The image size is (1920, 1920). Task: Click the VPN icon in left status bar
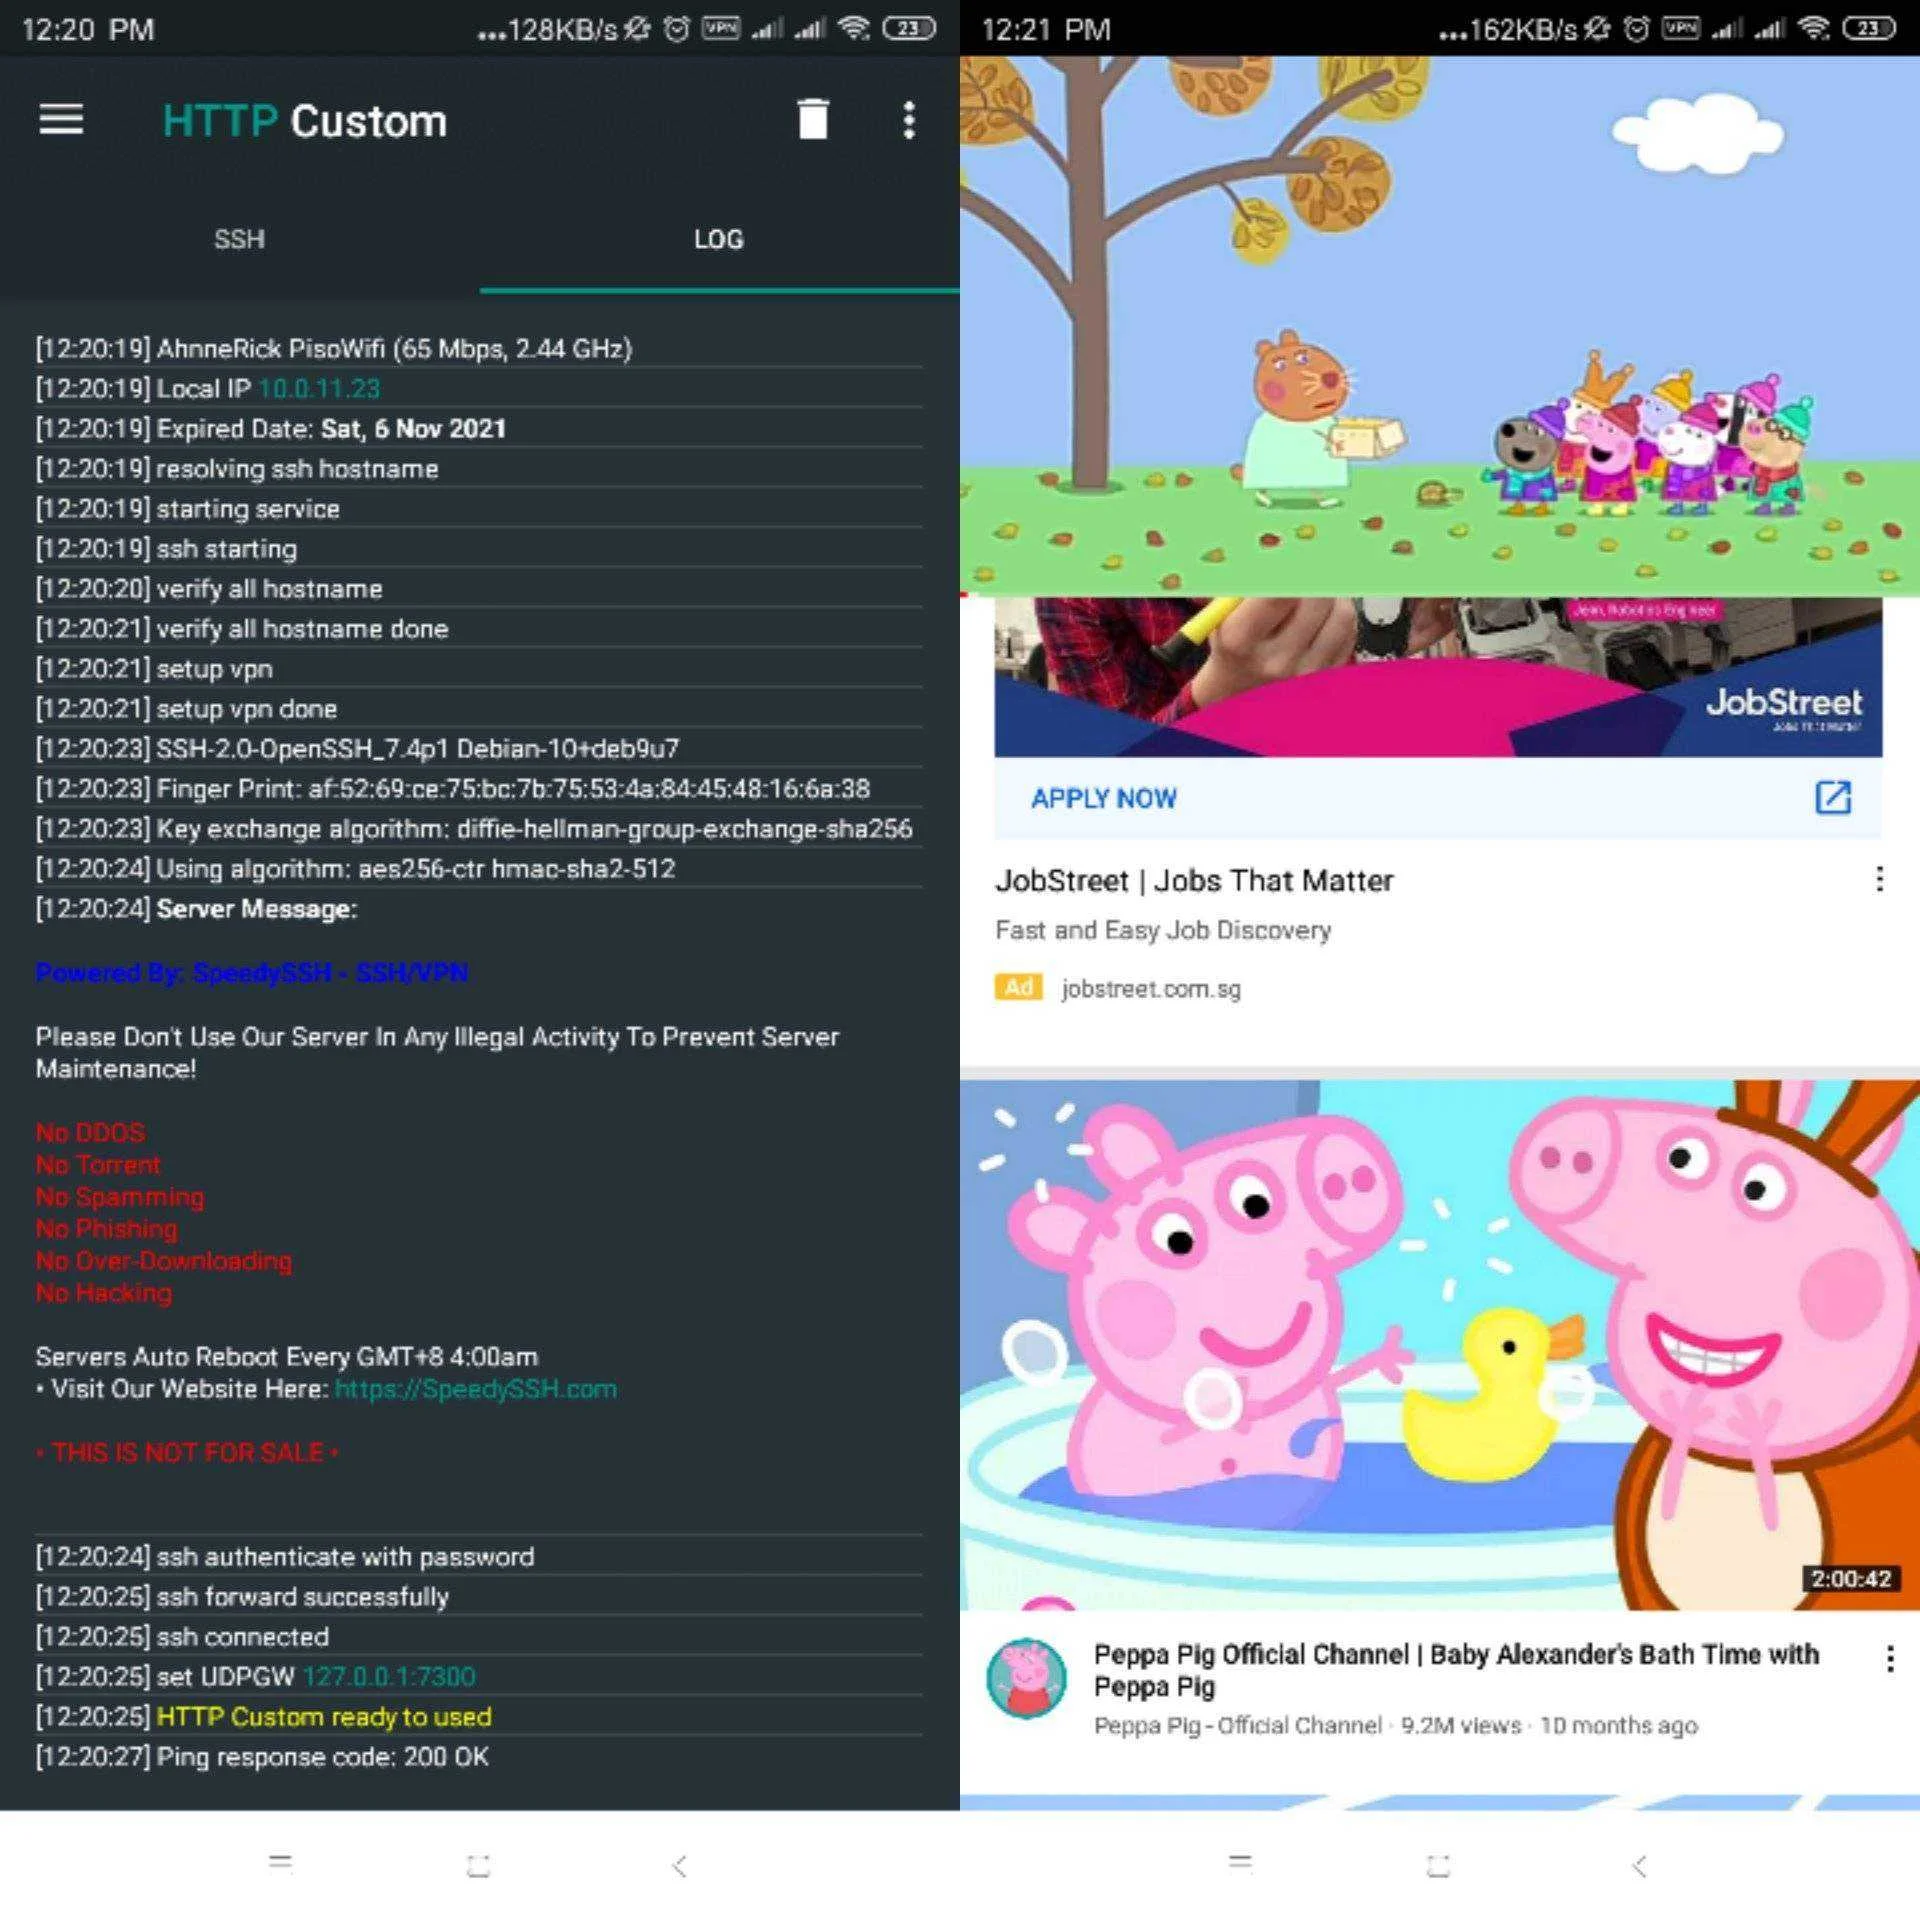pyautogui.click(x=721, y=28)
